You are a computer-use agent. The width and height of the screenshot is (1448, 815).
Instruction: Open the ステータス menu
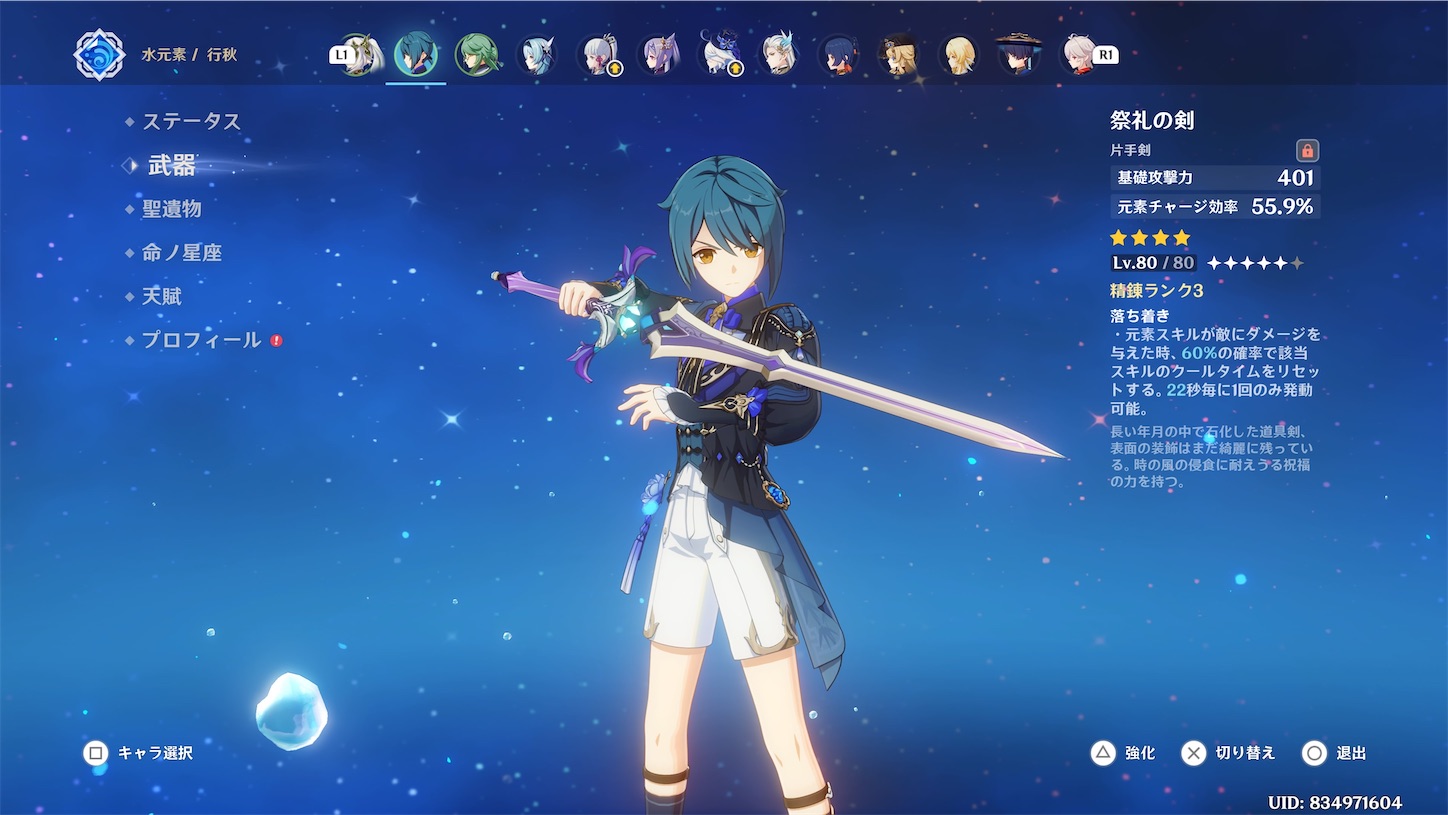click(x=191, y=121)
